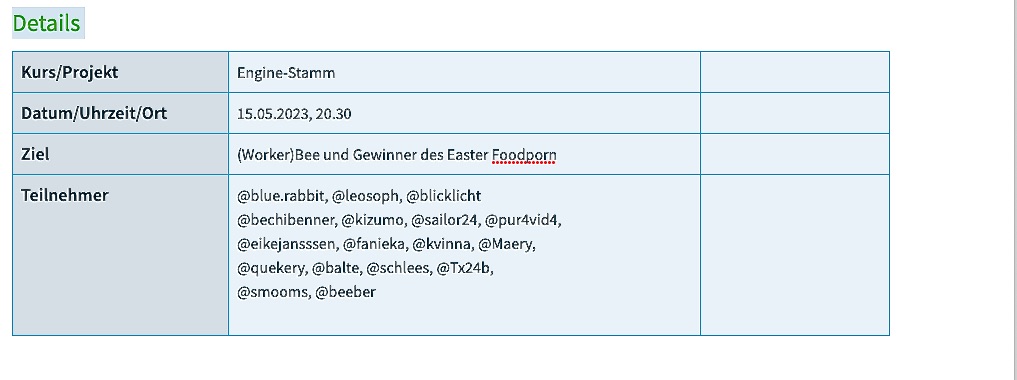Click the Engine-Stamm cell text

(x=286, y=73)
